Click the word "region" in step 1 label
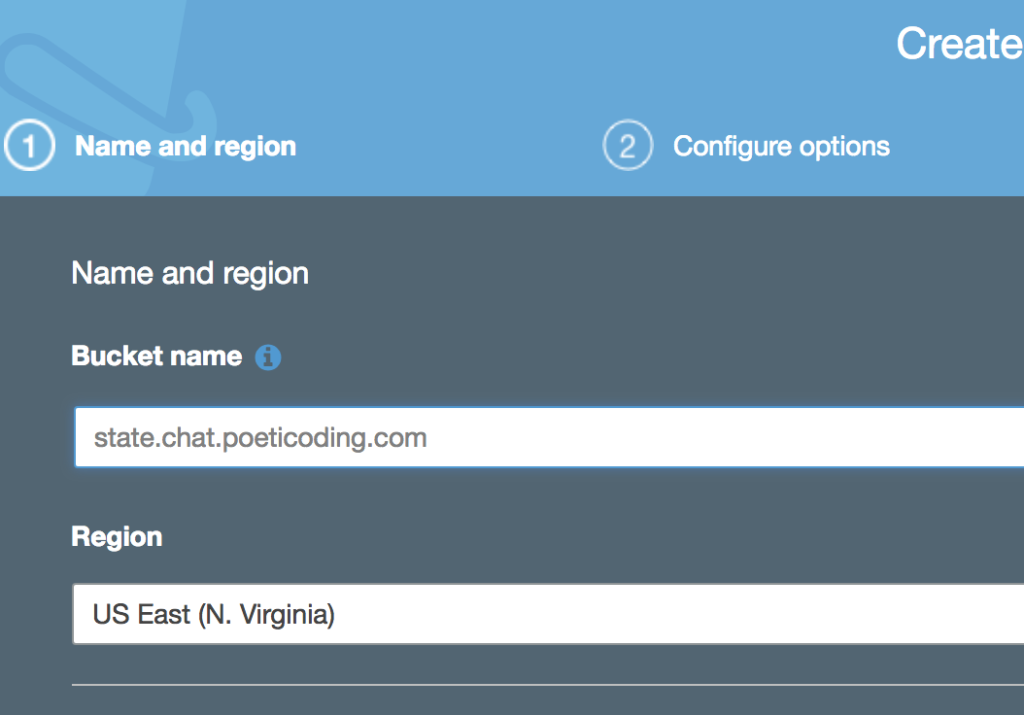 point(255,148)
